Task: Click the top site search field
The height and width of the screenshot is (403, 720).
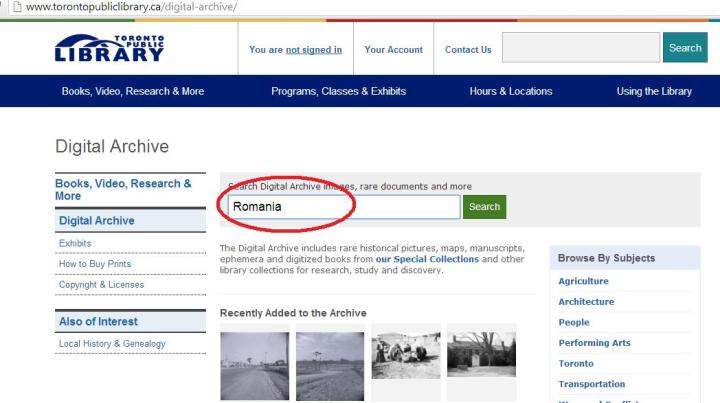Action: click(578, 48)
